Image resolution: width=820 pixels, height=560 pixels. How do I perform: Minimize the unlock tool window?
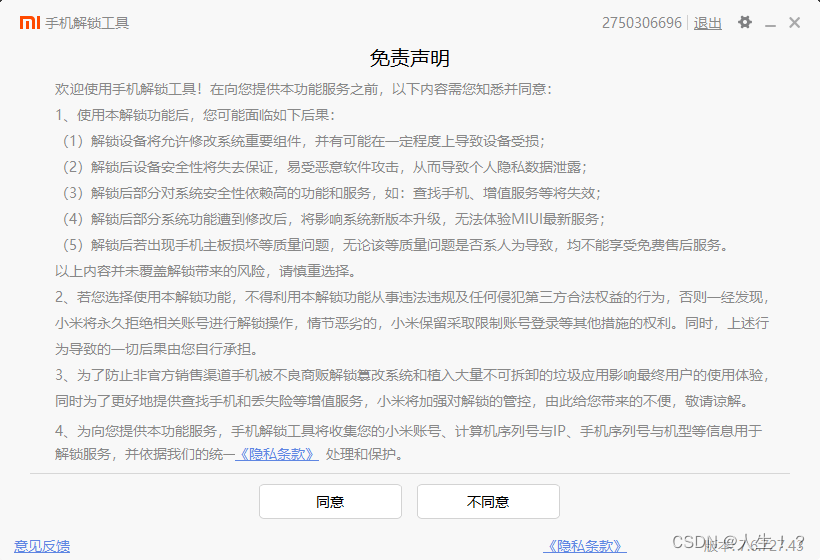click(x=770, y=23)
